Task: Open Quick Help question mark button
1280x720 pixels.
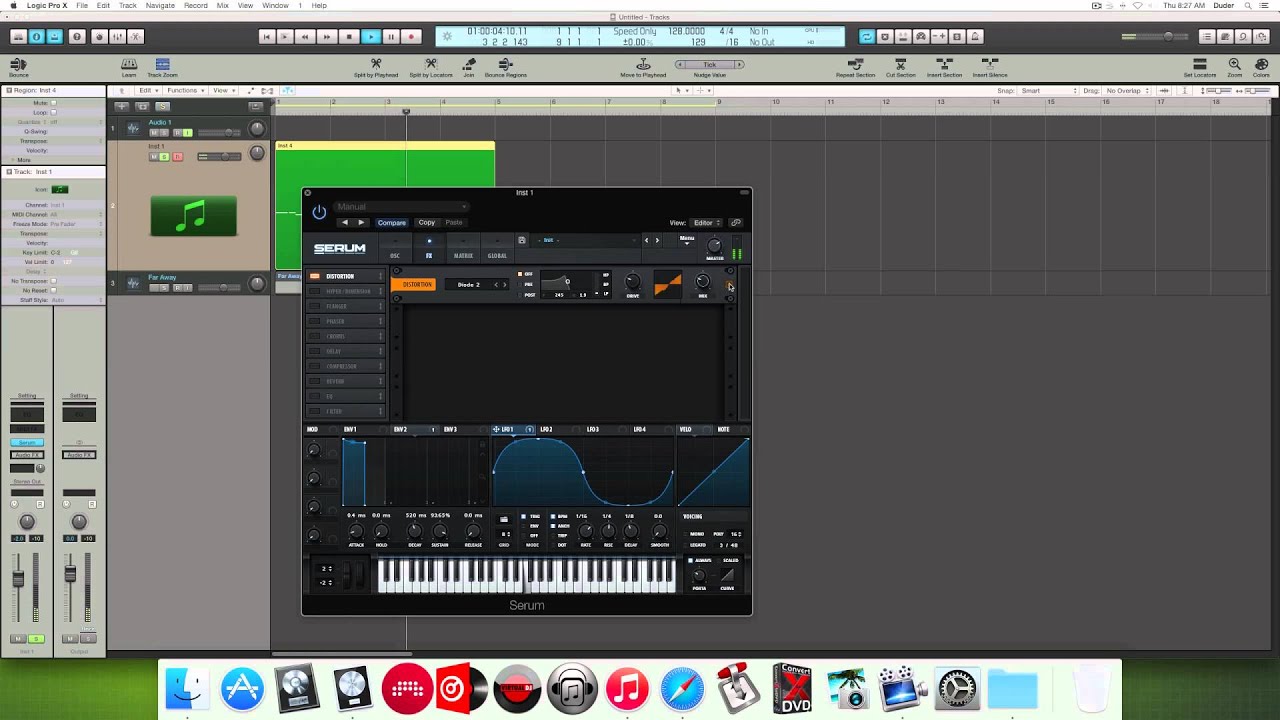Action: point(76,36)
